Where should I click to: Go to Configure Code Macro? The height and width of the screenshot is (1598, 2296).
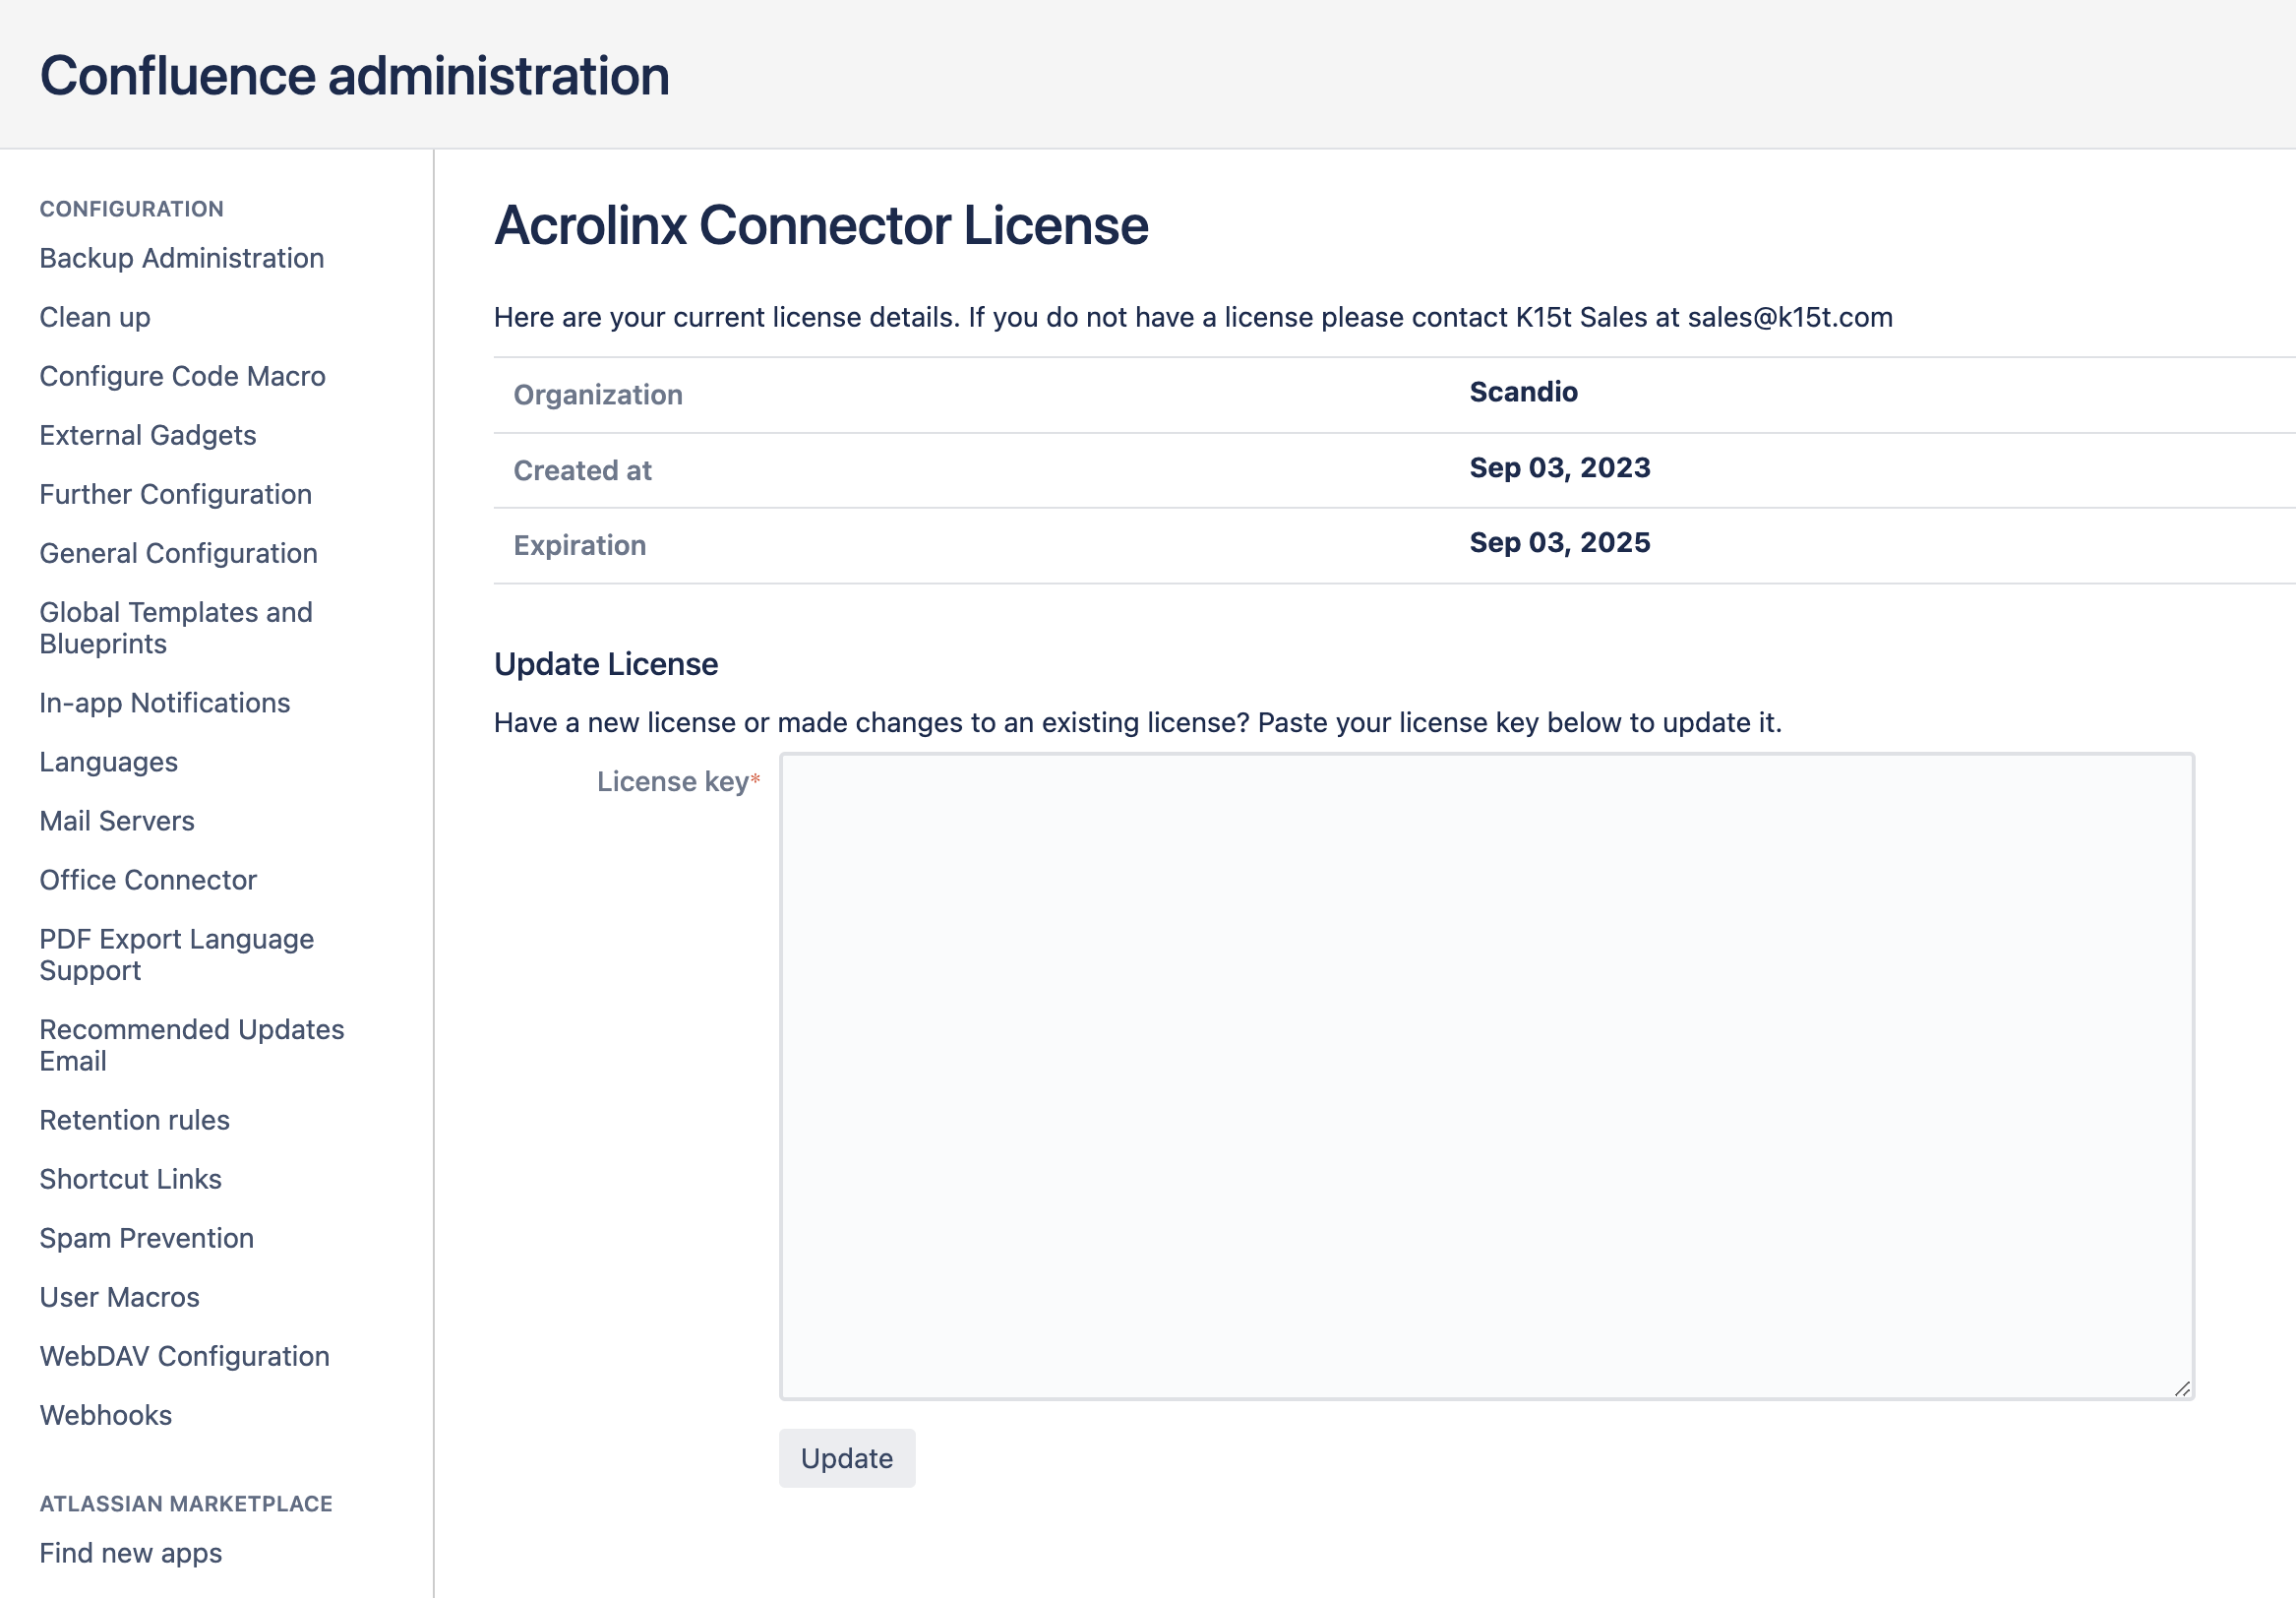pos(182,376)
